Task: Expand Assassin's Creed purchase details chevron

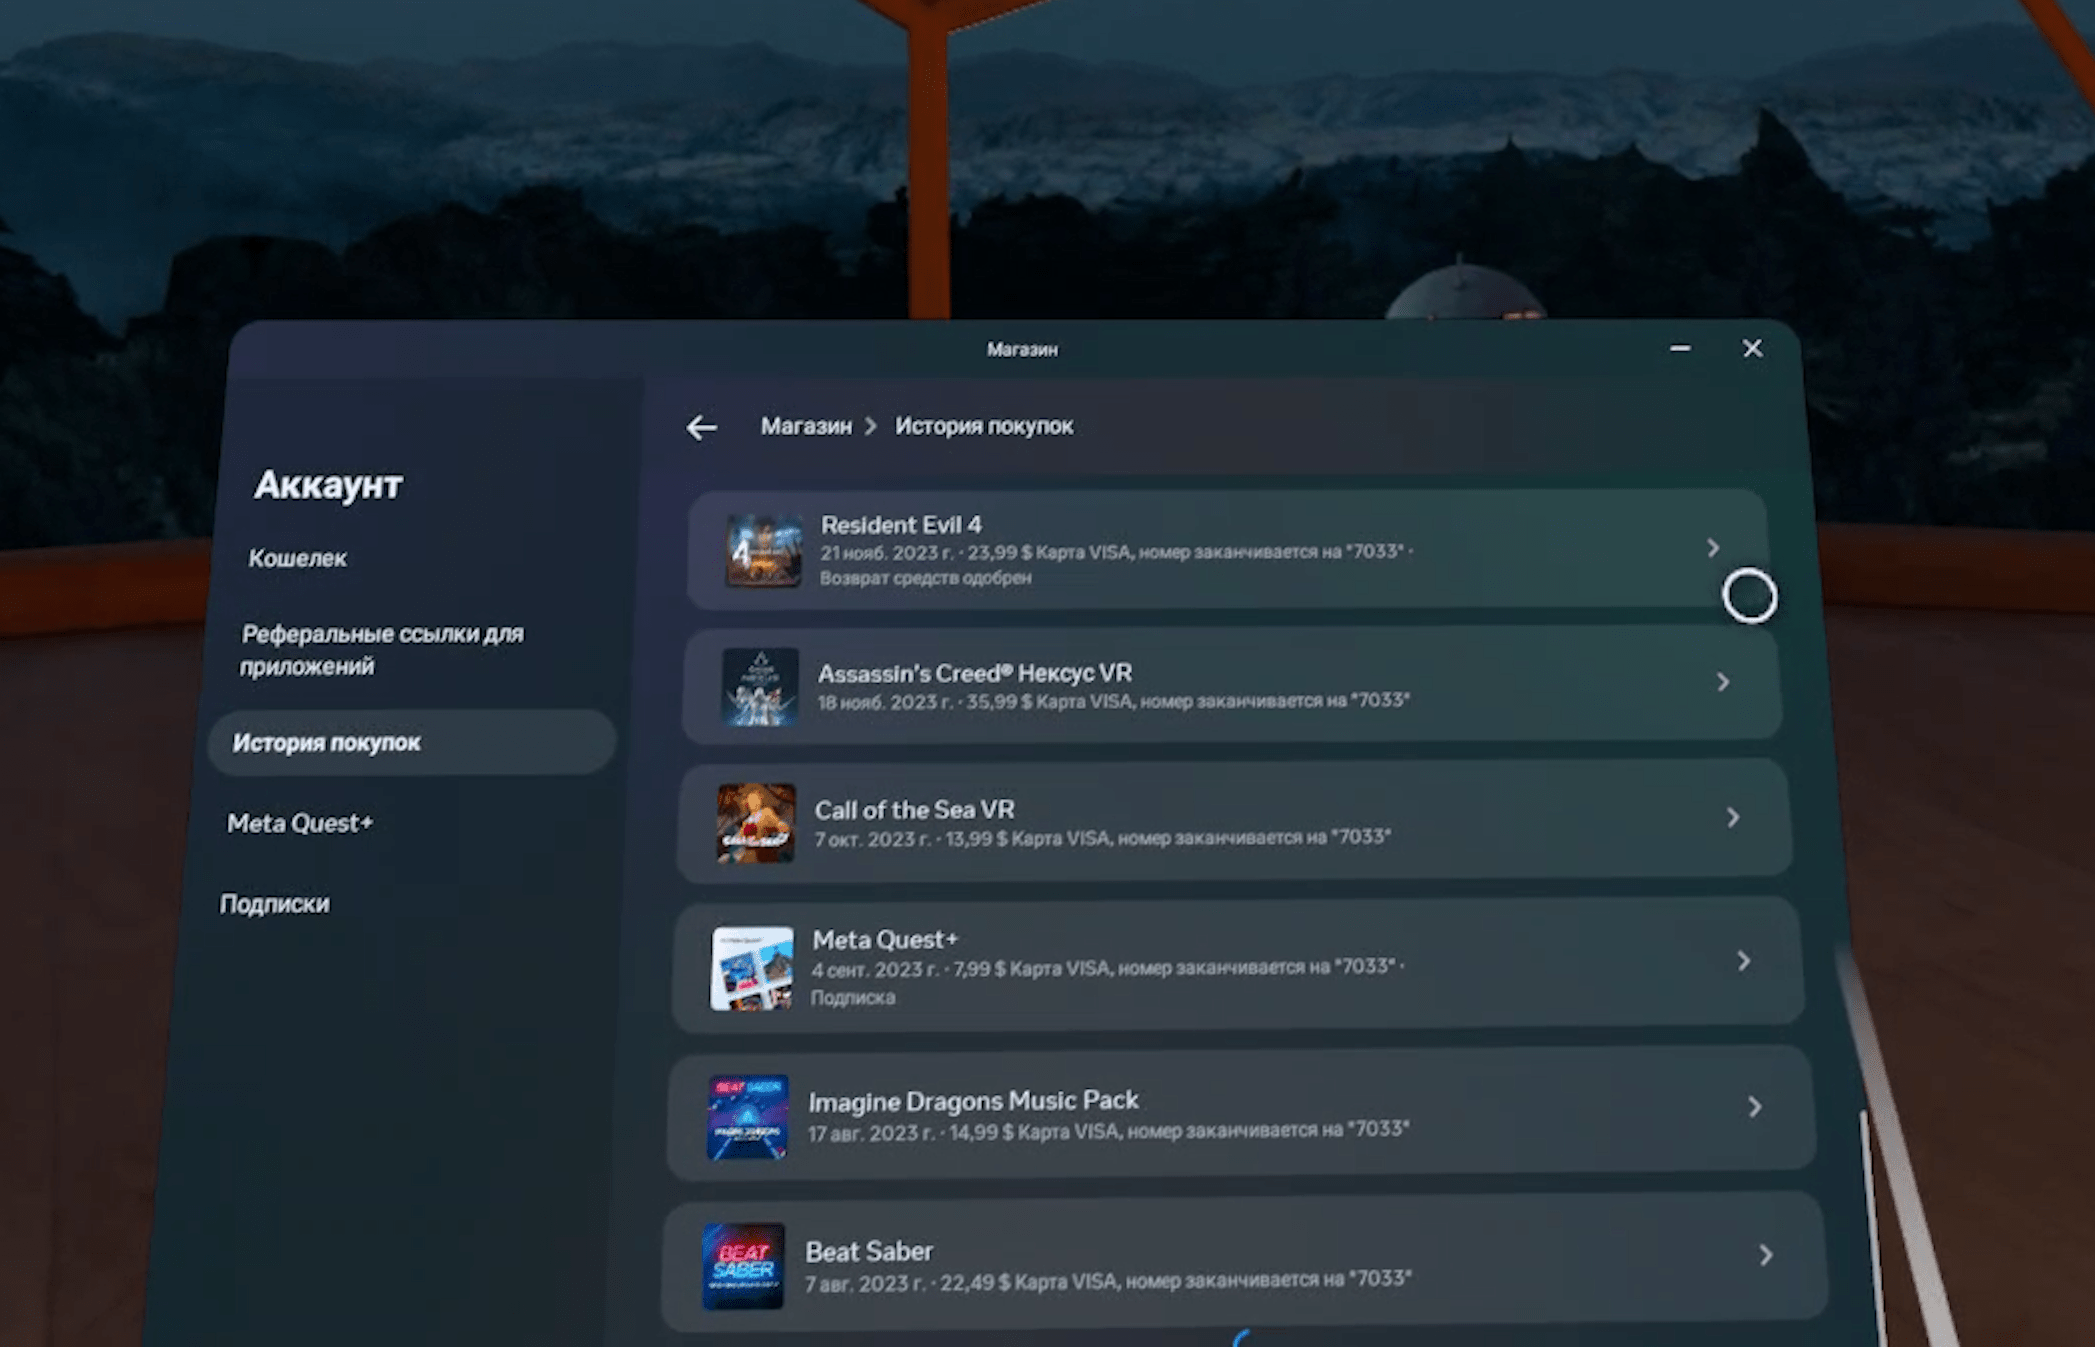Action: point(1723,682)
